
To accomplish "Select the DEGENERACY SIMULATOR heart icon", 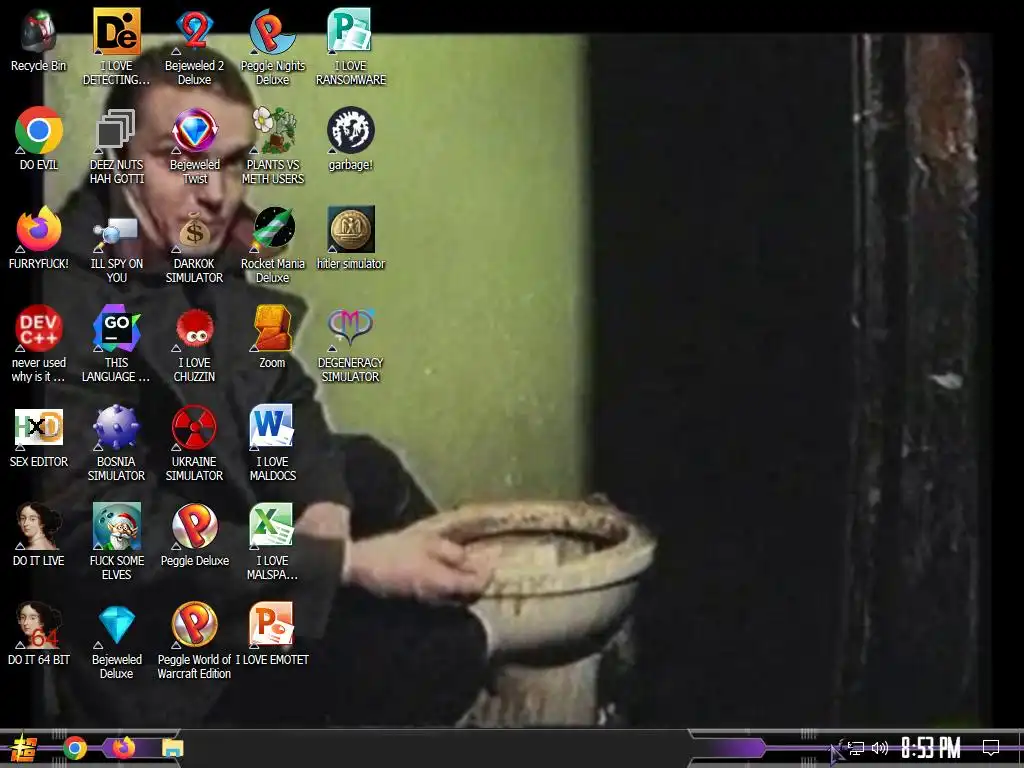I will (351, 327).
